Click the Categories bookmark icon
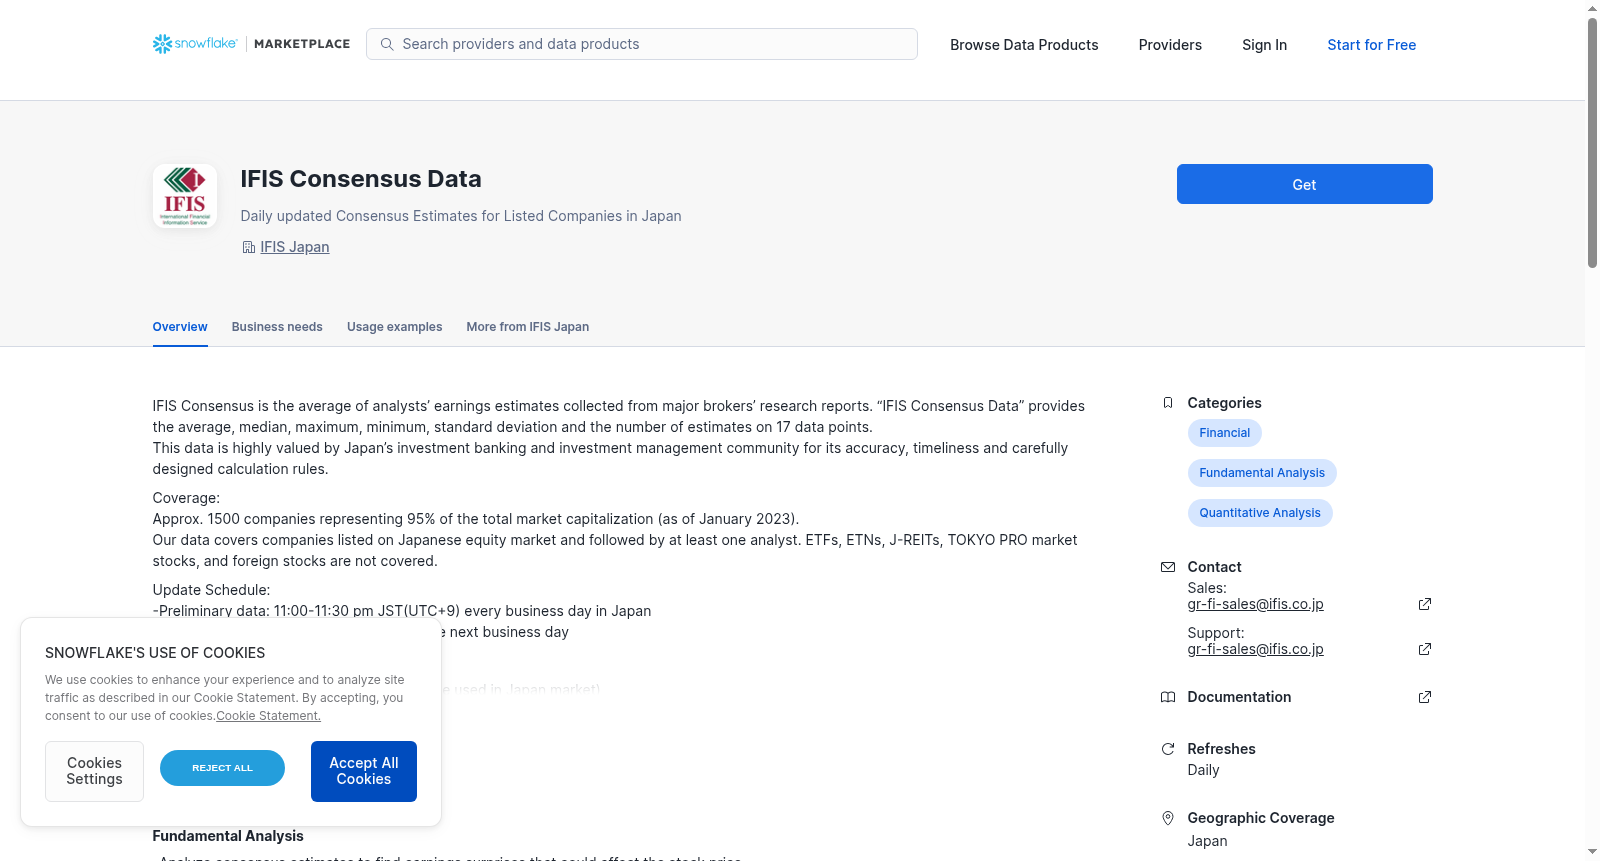Image resolution: width=1600 pixels, height=861 pixels. 1168,403
